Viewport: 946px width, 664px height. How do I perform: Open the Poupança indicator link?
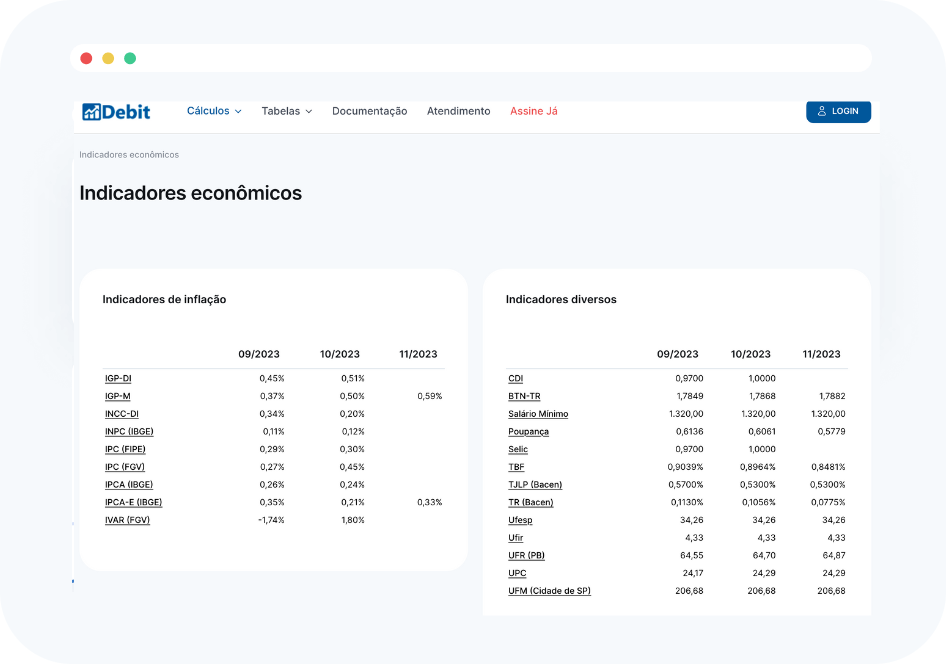[528, 432]
